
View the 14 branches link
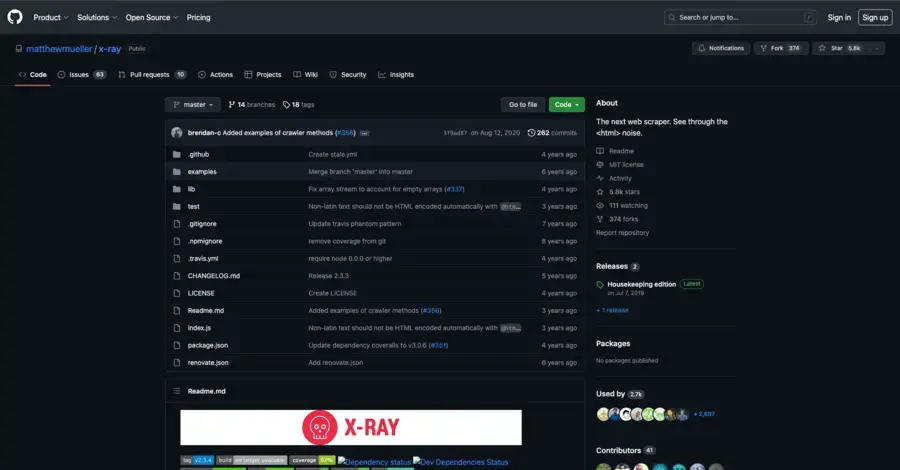(251, 104)
